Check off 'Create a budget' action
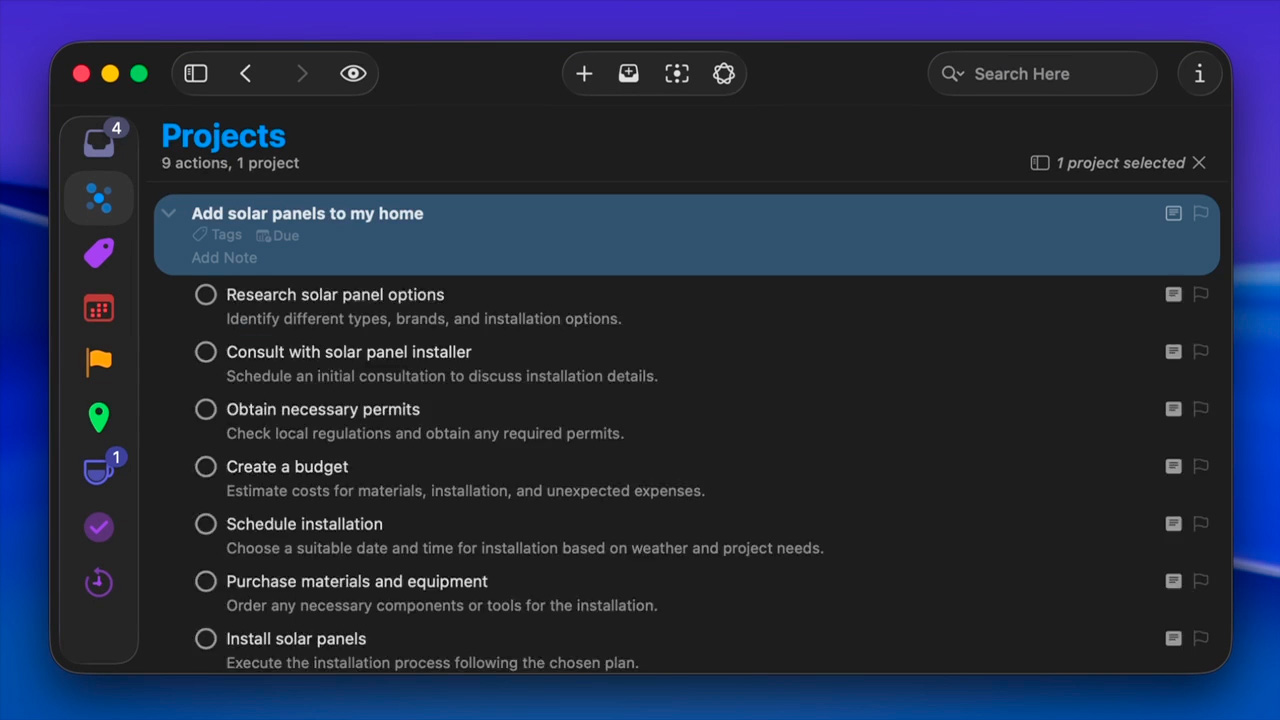1280x720 pixels. (x=206, y=467)
